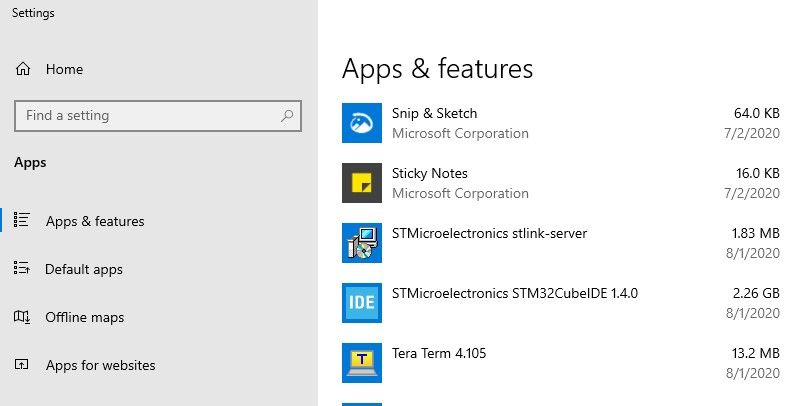Click the 2.26 GB size value

(756, 294)
